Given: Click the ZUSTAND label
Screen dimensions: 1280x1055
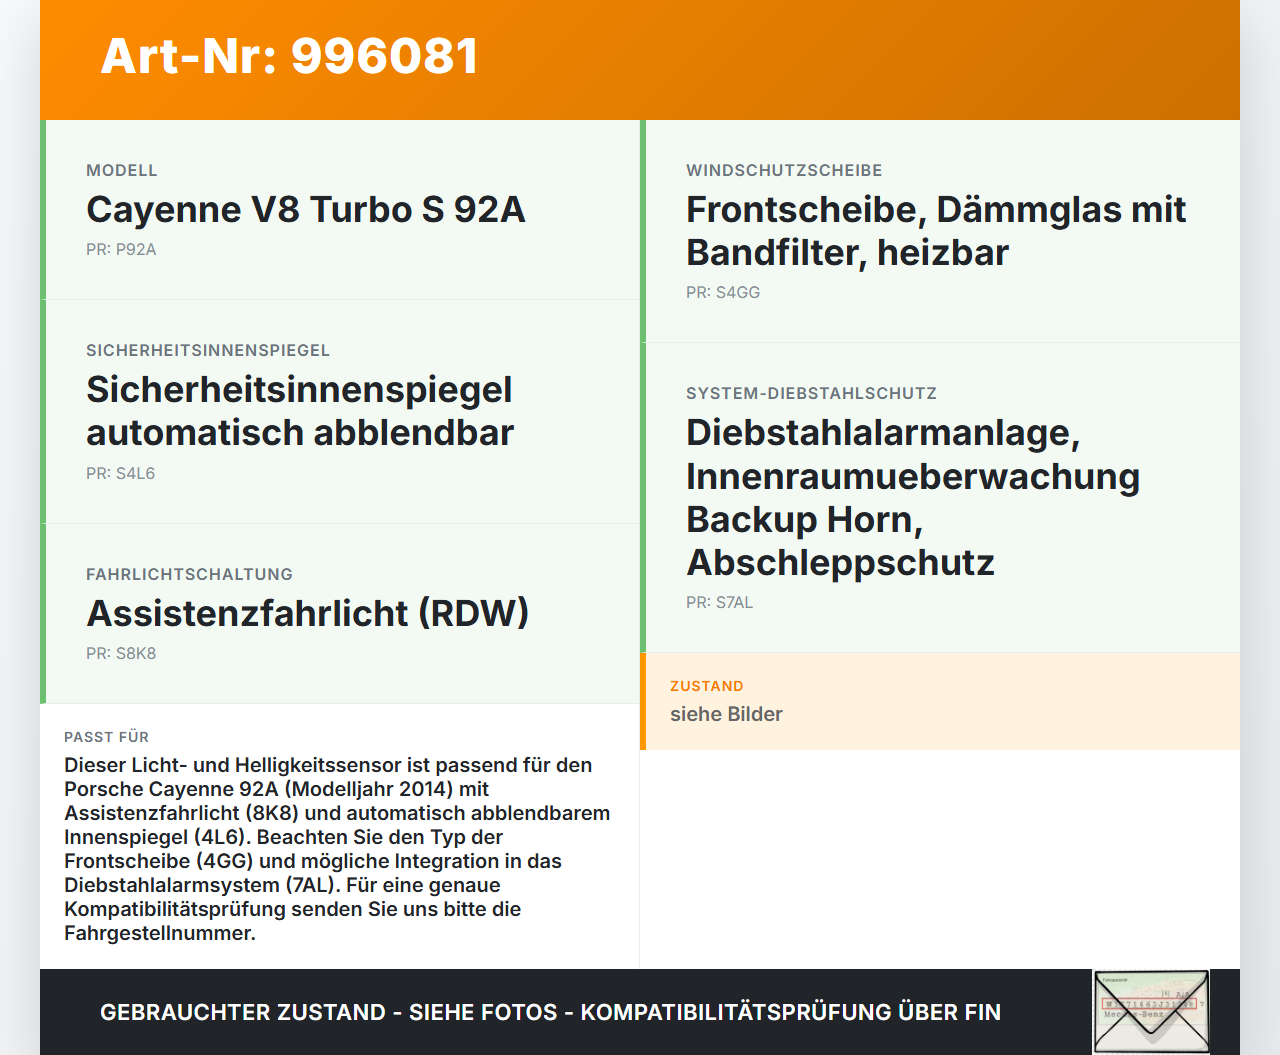Looking at the screenshot, I should click(707, 686).
